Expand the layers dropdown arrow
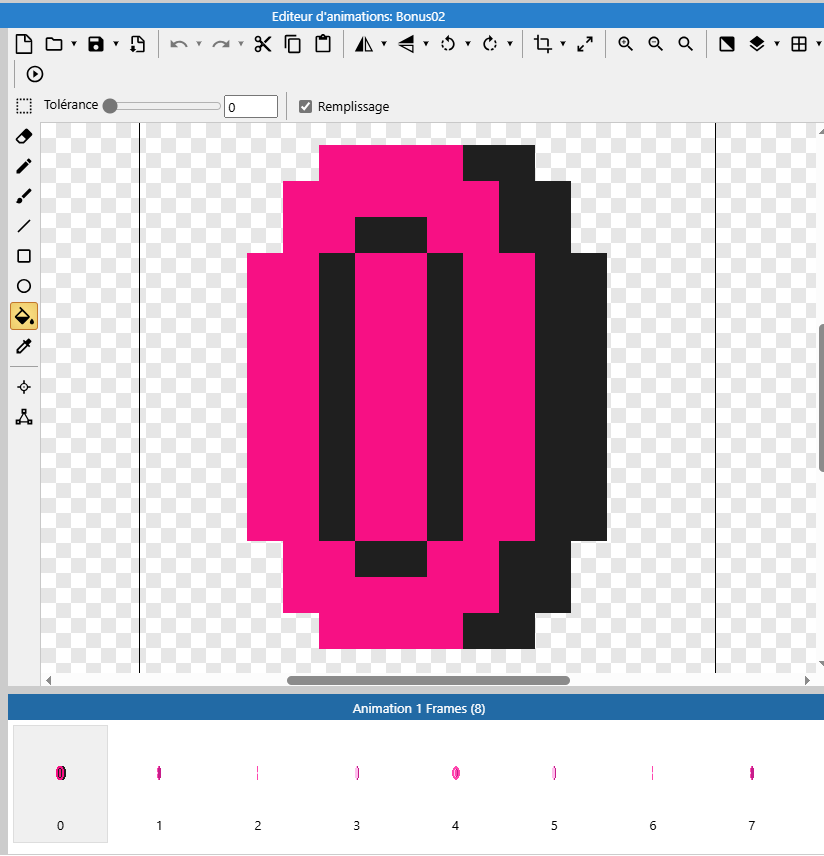Viewport: 824px width, 856px height. click(776, 44)
